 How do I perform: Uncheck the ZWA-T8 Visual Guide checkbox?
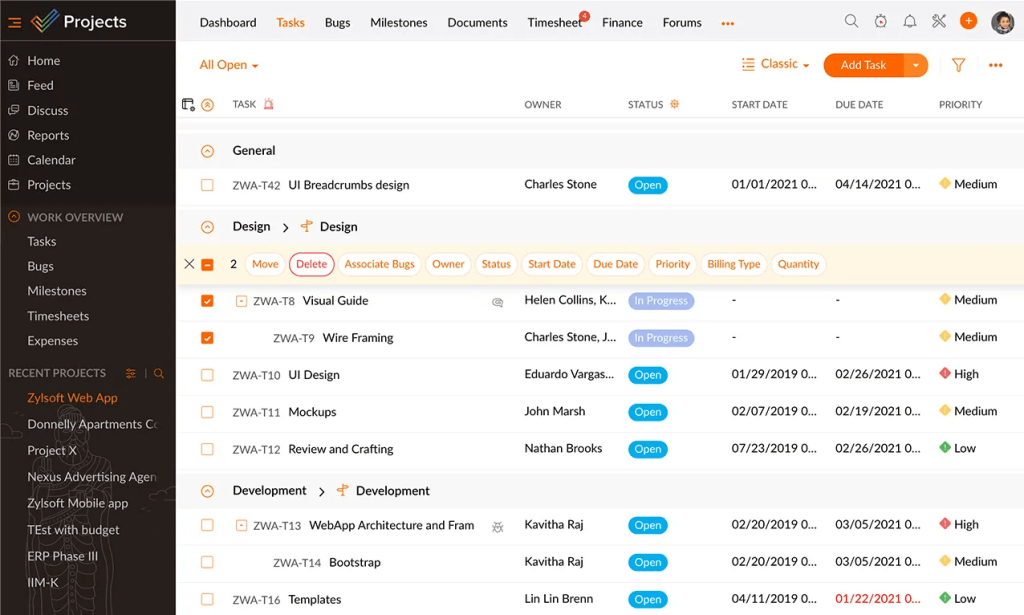207,300
